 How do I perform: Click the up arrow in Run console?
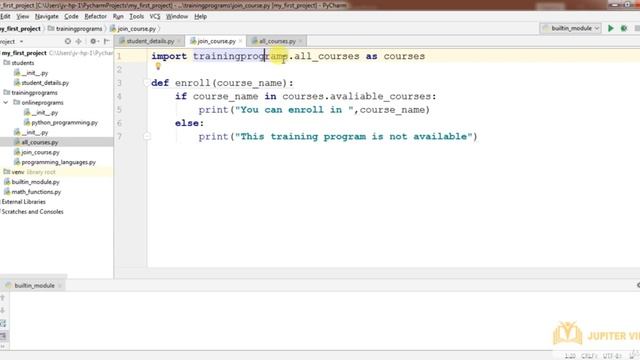pos(3,298)
